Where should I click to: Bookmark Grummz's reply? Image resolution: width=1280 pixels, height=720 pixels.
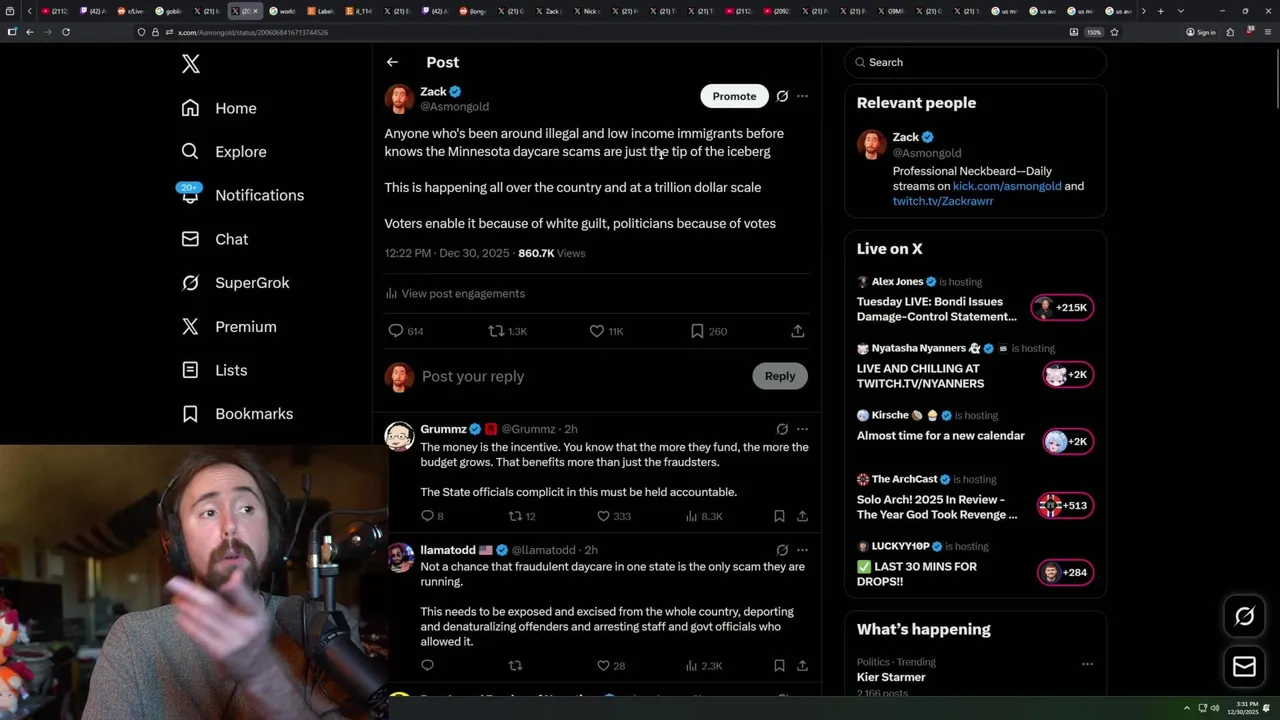pos(779,516)
